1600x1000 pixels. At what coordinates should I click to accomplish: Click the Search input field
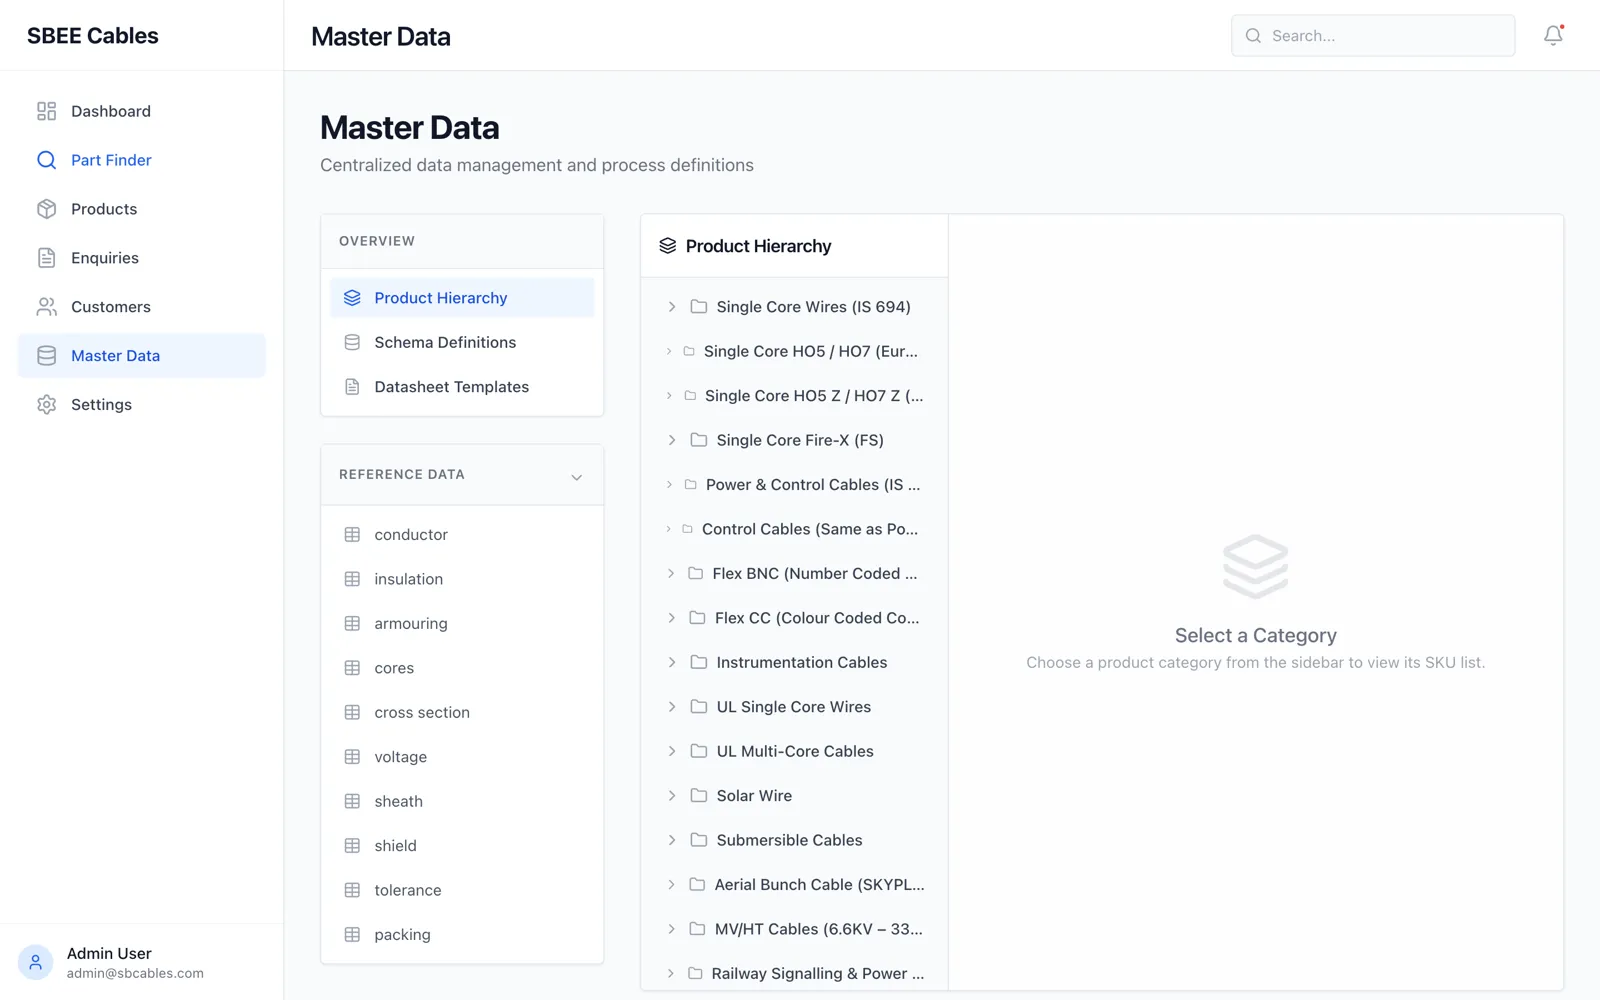click(x=1373, y=36)
